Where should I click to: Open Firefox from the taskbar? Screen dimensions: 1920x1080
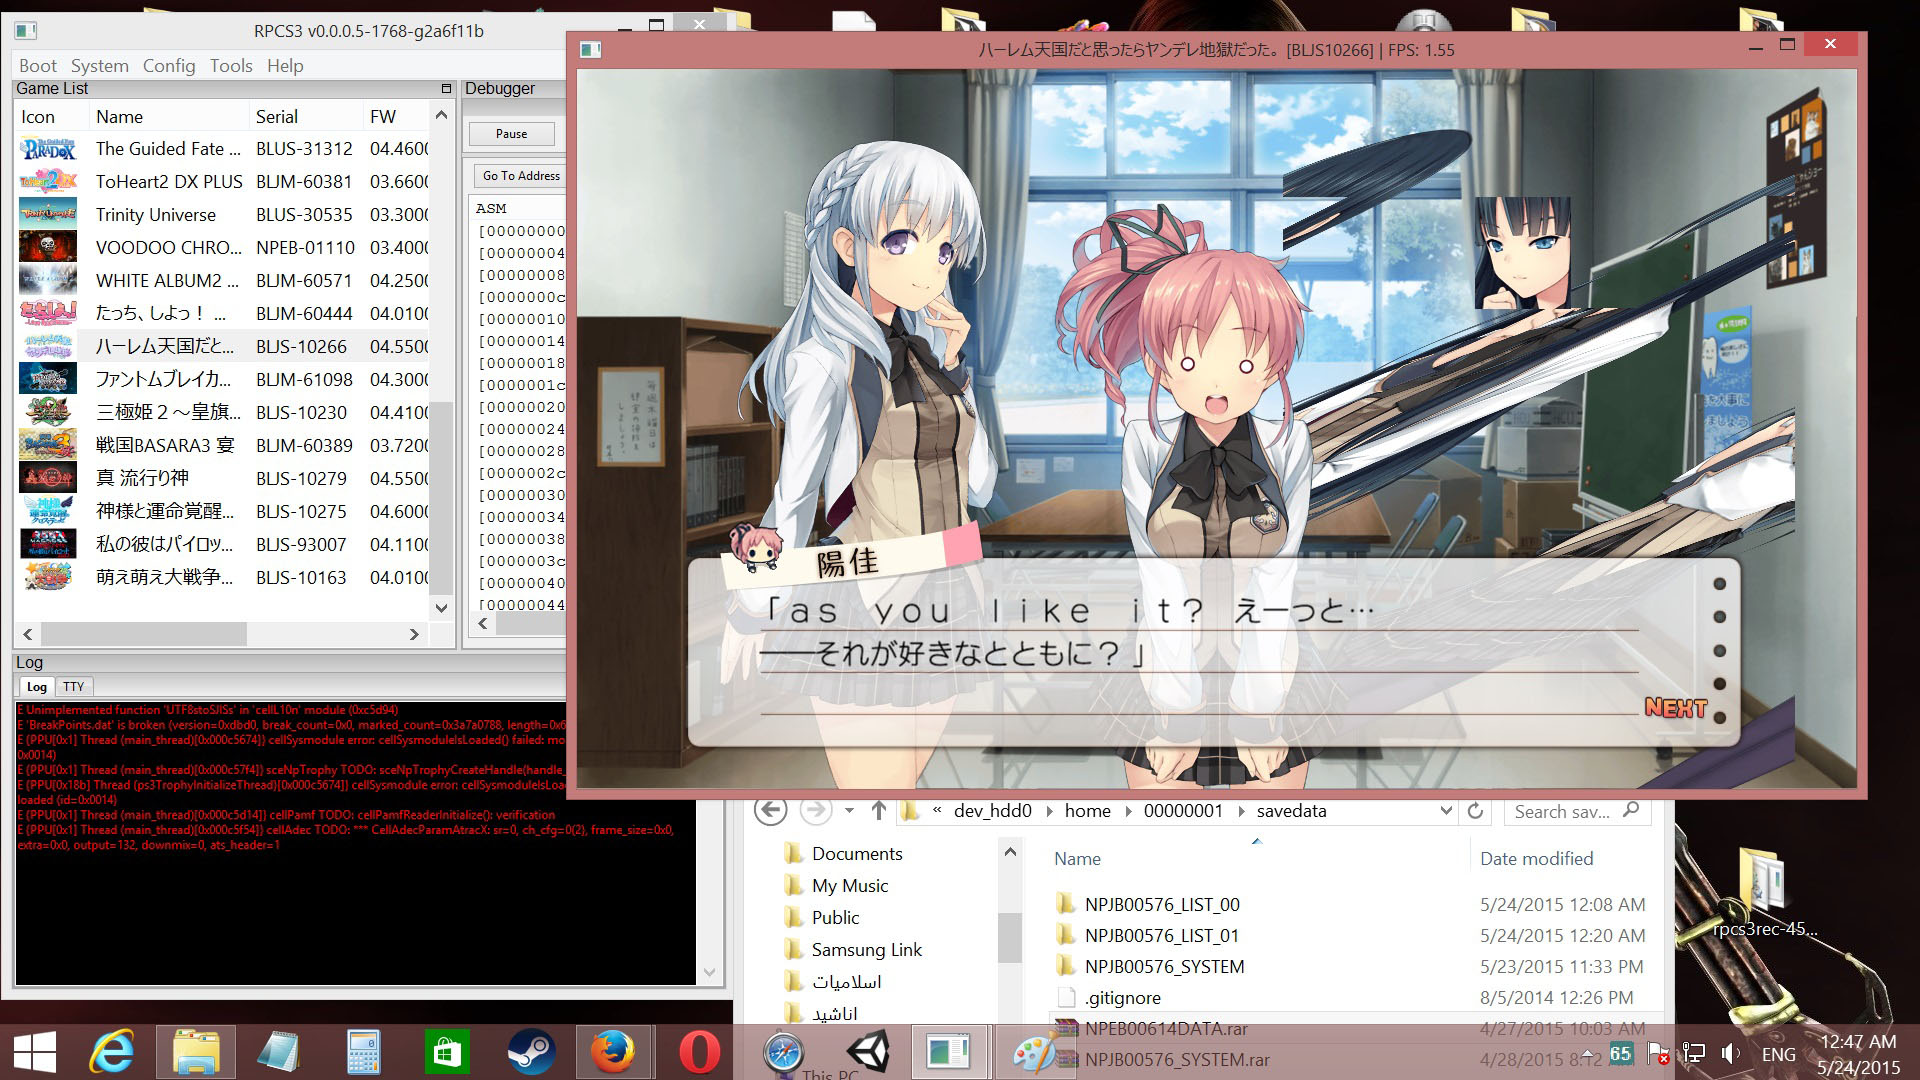(x=613, y=1052)
